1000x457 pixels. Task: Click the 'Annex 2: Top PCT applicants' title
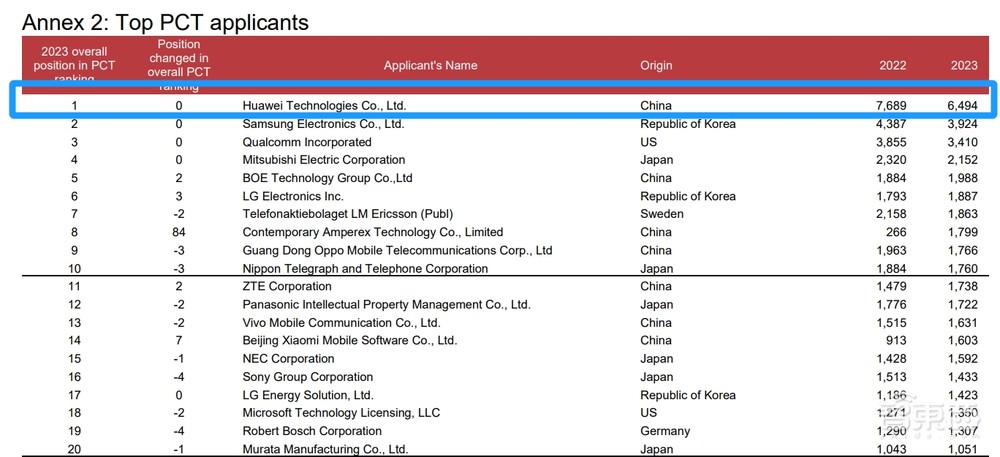point(165,20)
